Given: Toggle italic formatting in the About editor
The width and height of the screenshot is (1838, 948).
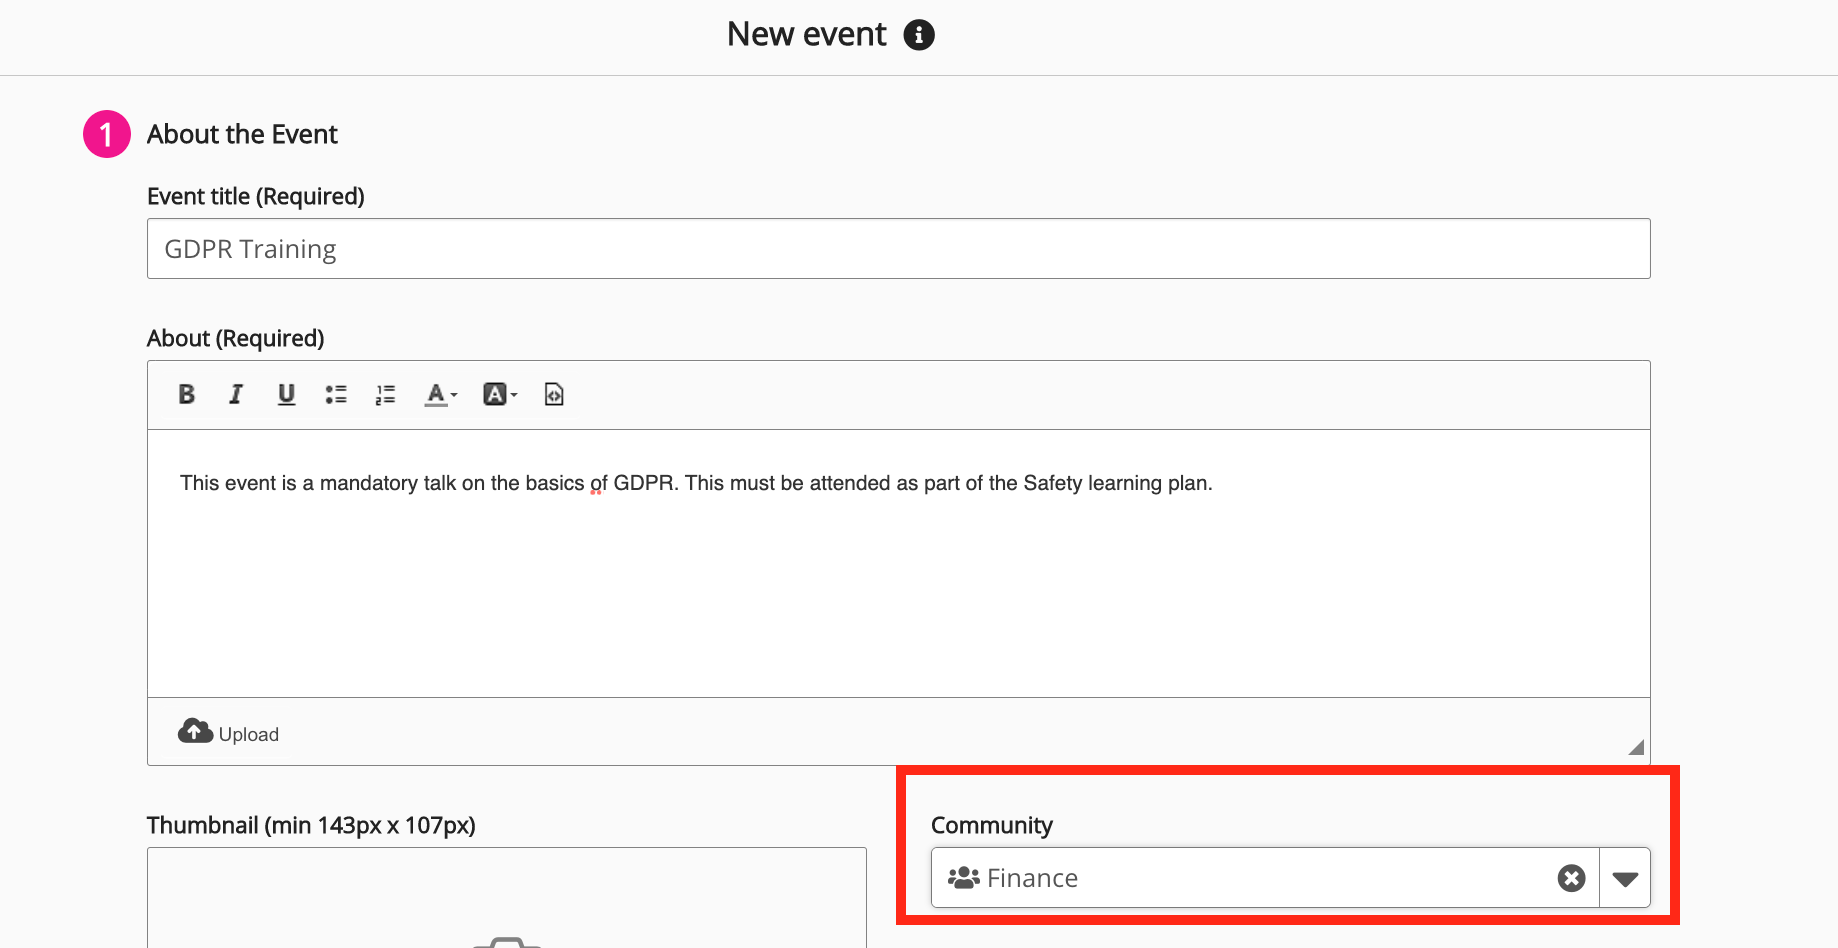Looking at the screenshot, I should pyautogui.click(x=236, y=395).
